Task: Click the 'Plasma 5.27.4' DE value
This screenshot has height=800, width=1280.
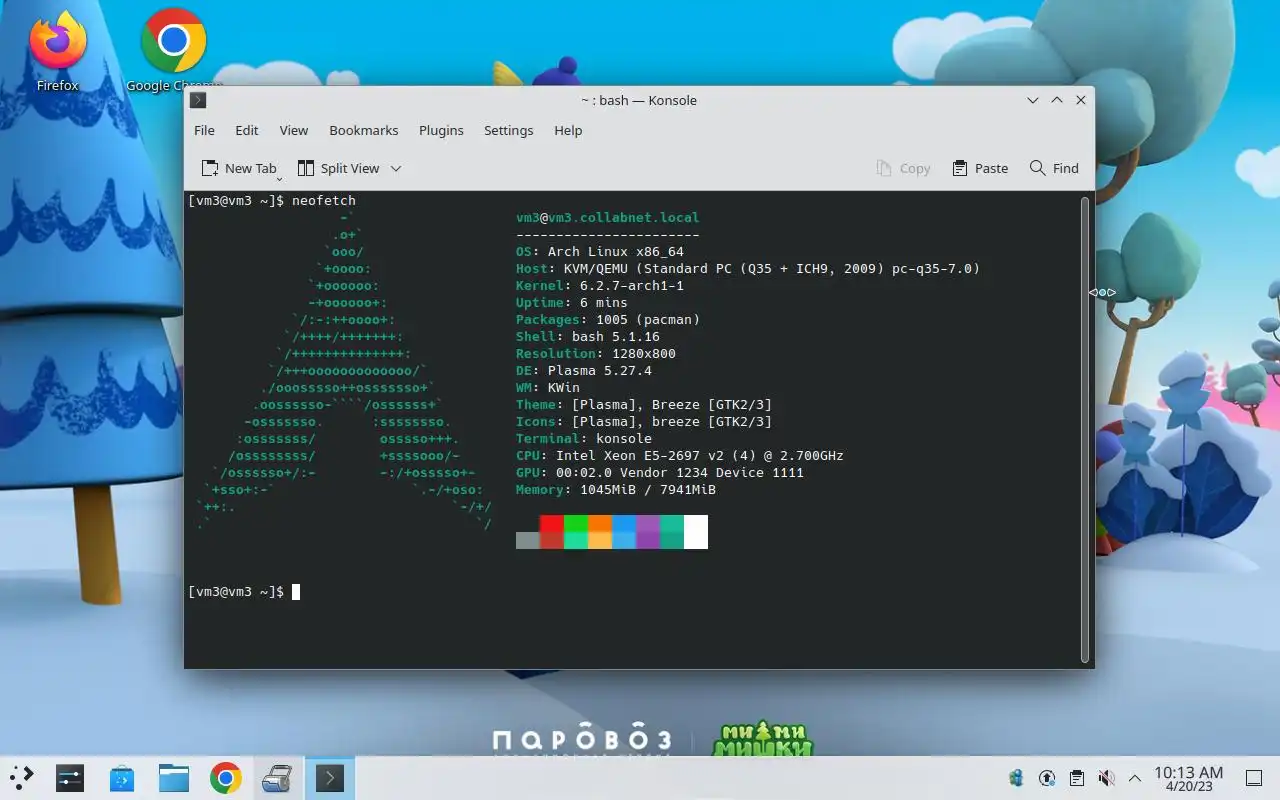Action: pos(600,371)
